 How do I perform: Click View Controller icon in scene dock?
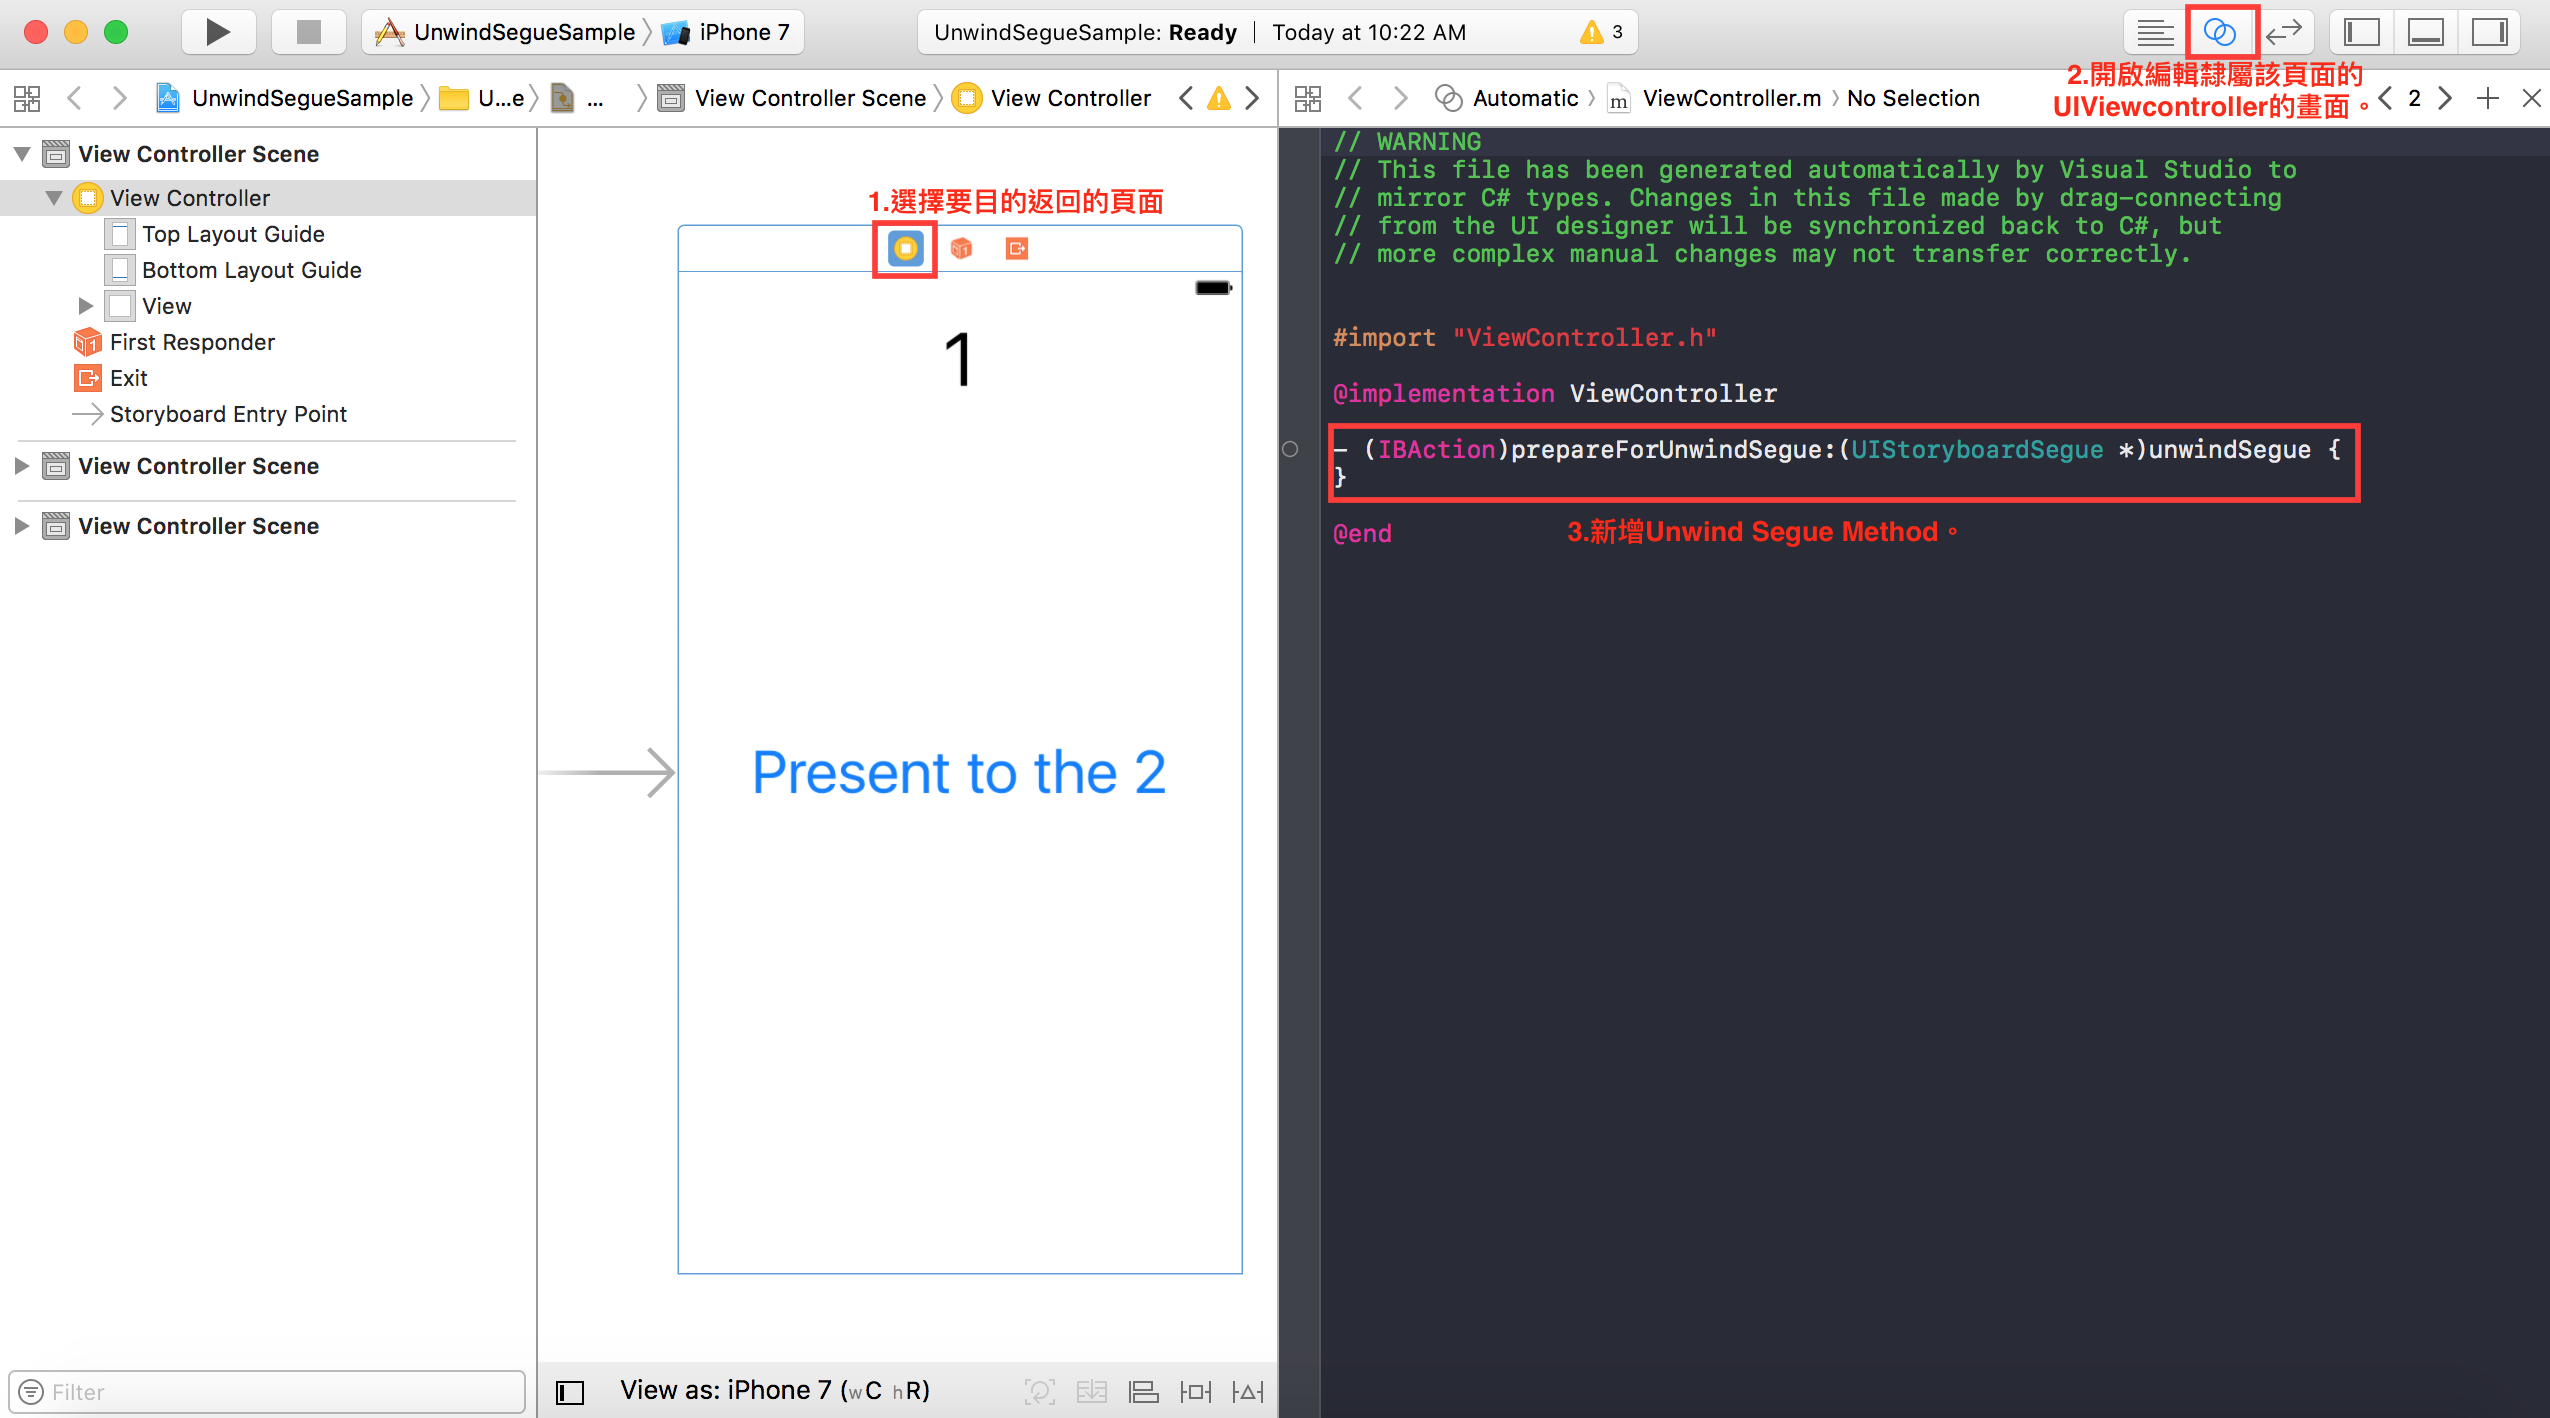tap(906, 248)
